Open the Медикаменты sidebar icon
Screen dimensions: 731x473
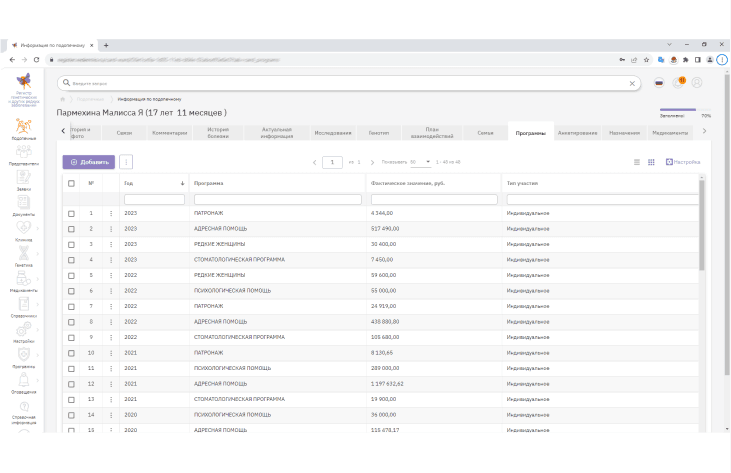click(23, 278)
